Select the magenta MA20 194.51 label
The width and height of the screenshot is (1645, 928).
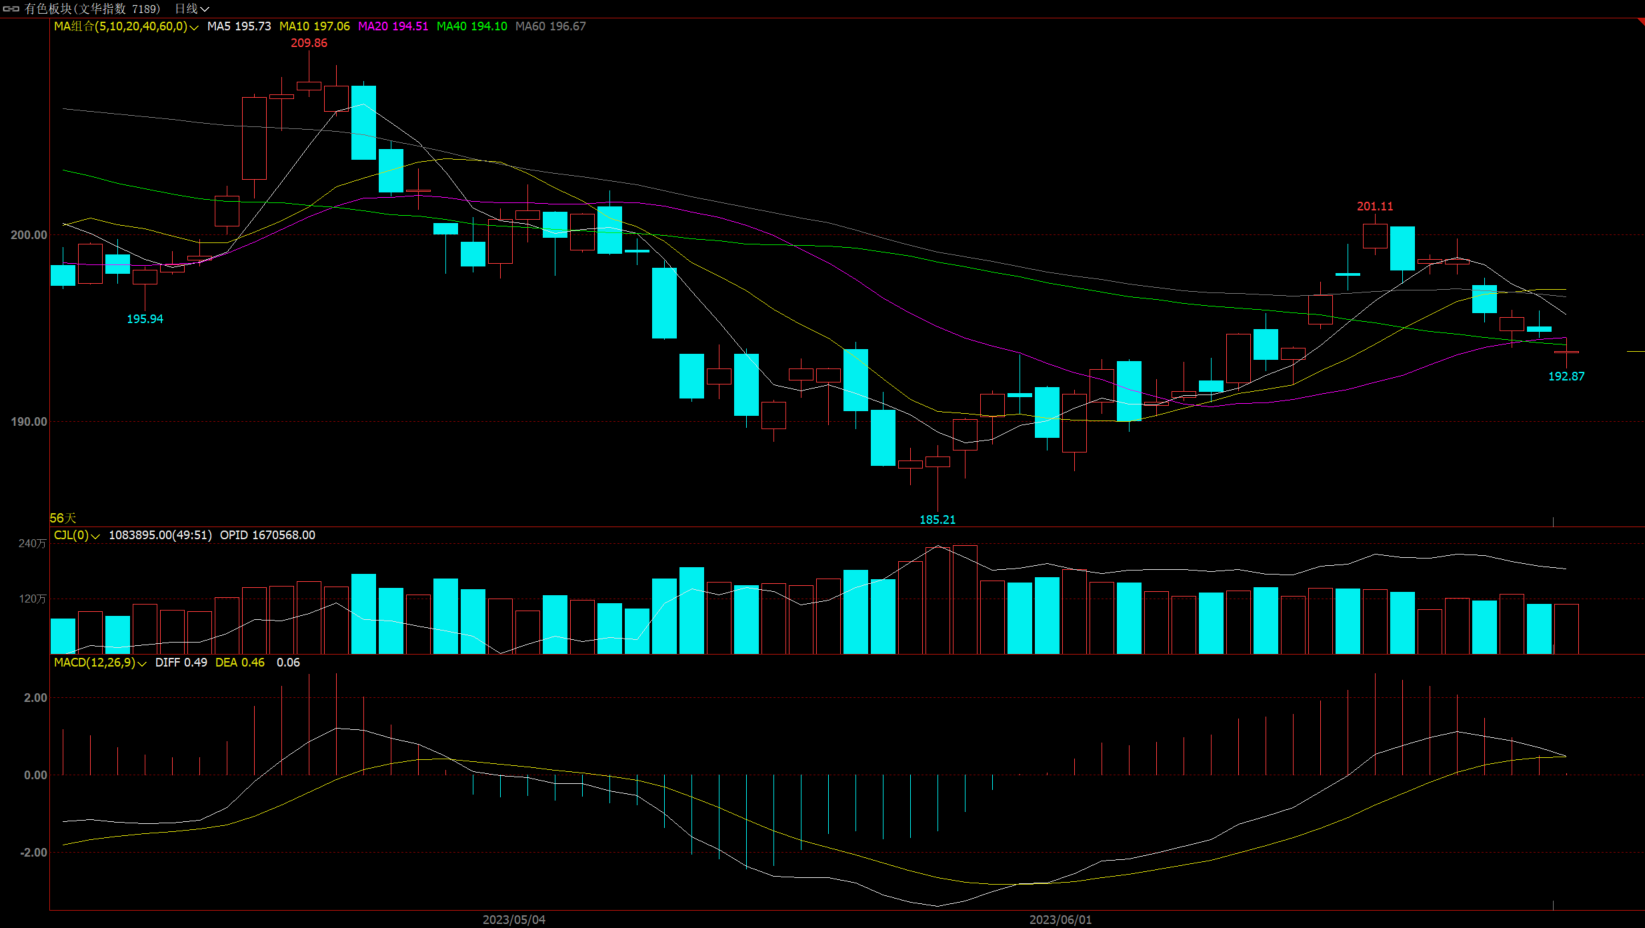pos(393,27)
